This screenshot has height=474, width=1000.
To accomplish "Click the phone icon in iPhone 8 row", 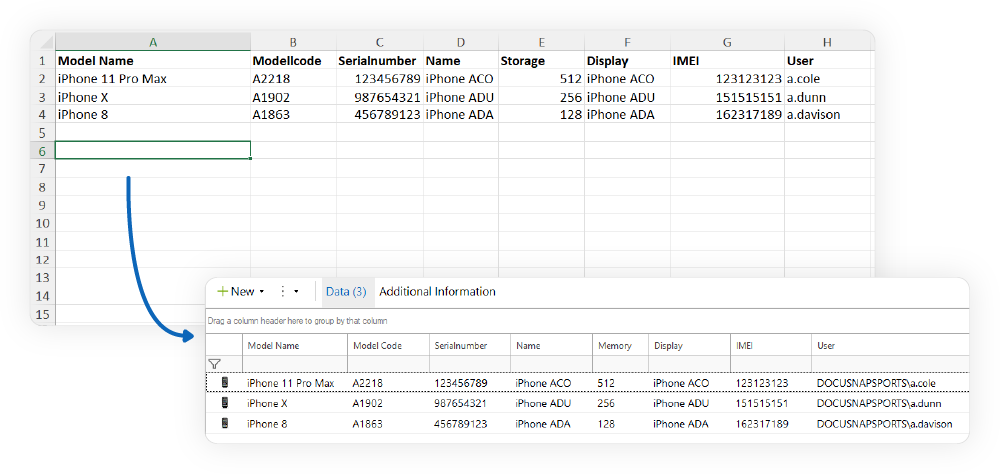I will point(224,423).
